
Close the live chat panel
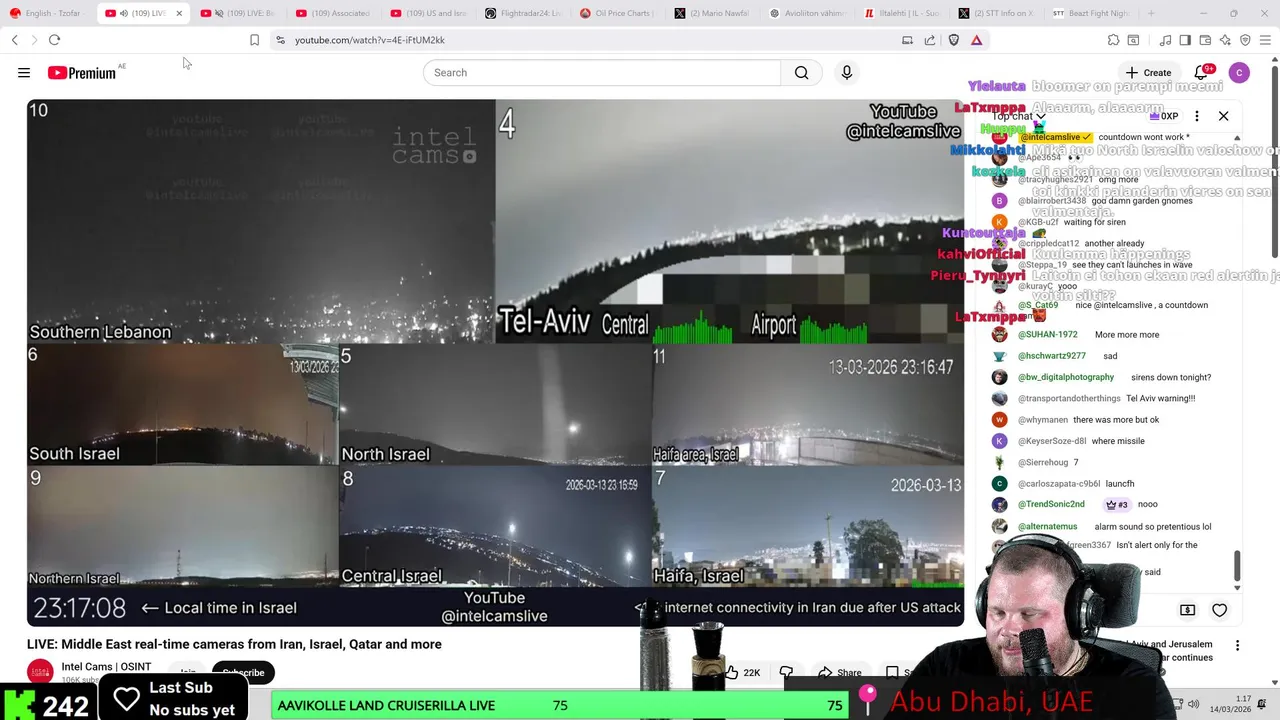1223,116
